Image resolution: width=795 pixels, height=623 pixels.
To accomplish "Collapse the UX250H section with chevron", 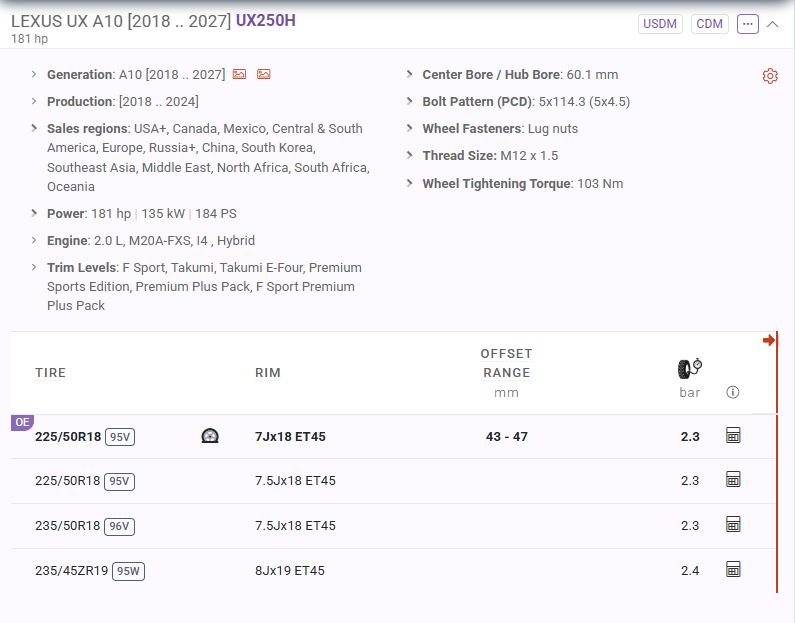I will pyautogui.click(x=772, y=24).
